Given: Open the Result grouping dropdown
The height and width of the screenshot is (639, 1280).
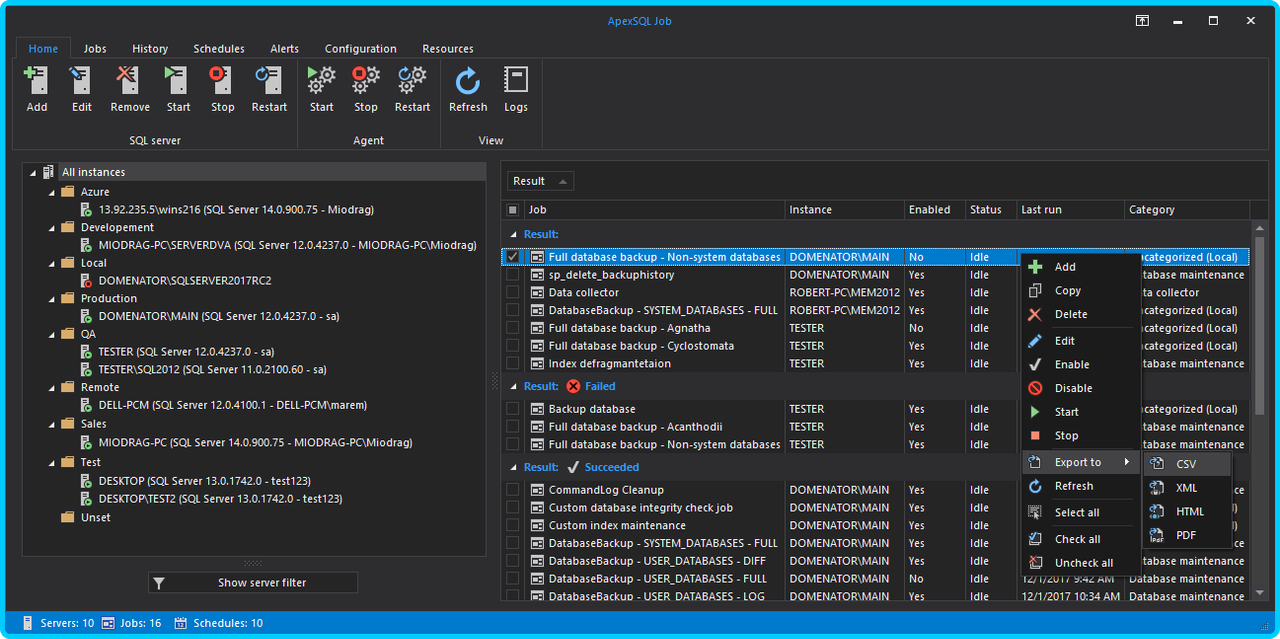Looking at the screenshot, I should click(x=541, y=181).
